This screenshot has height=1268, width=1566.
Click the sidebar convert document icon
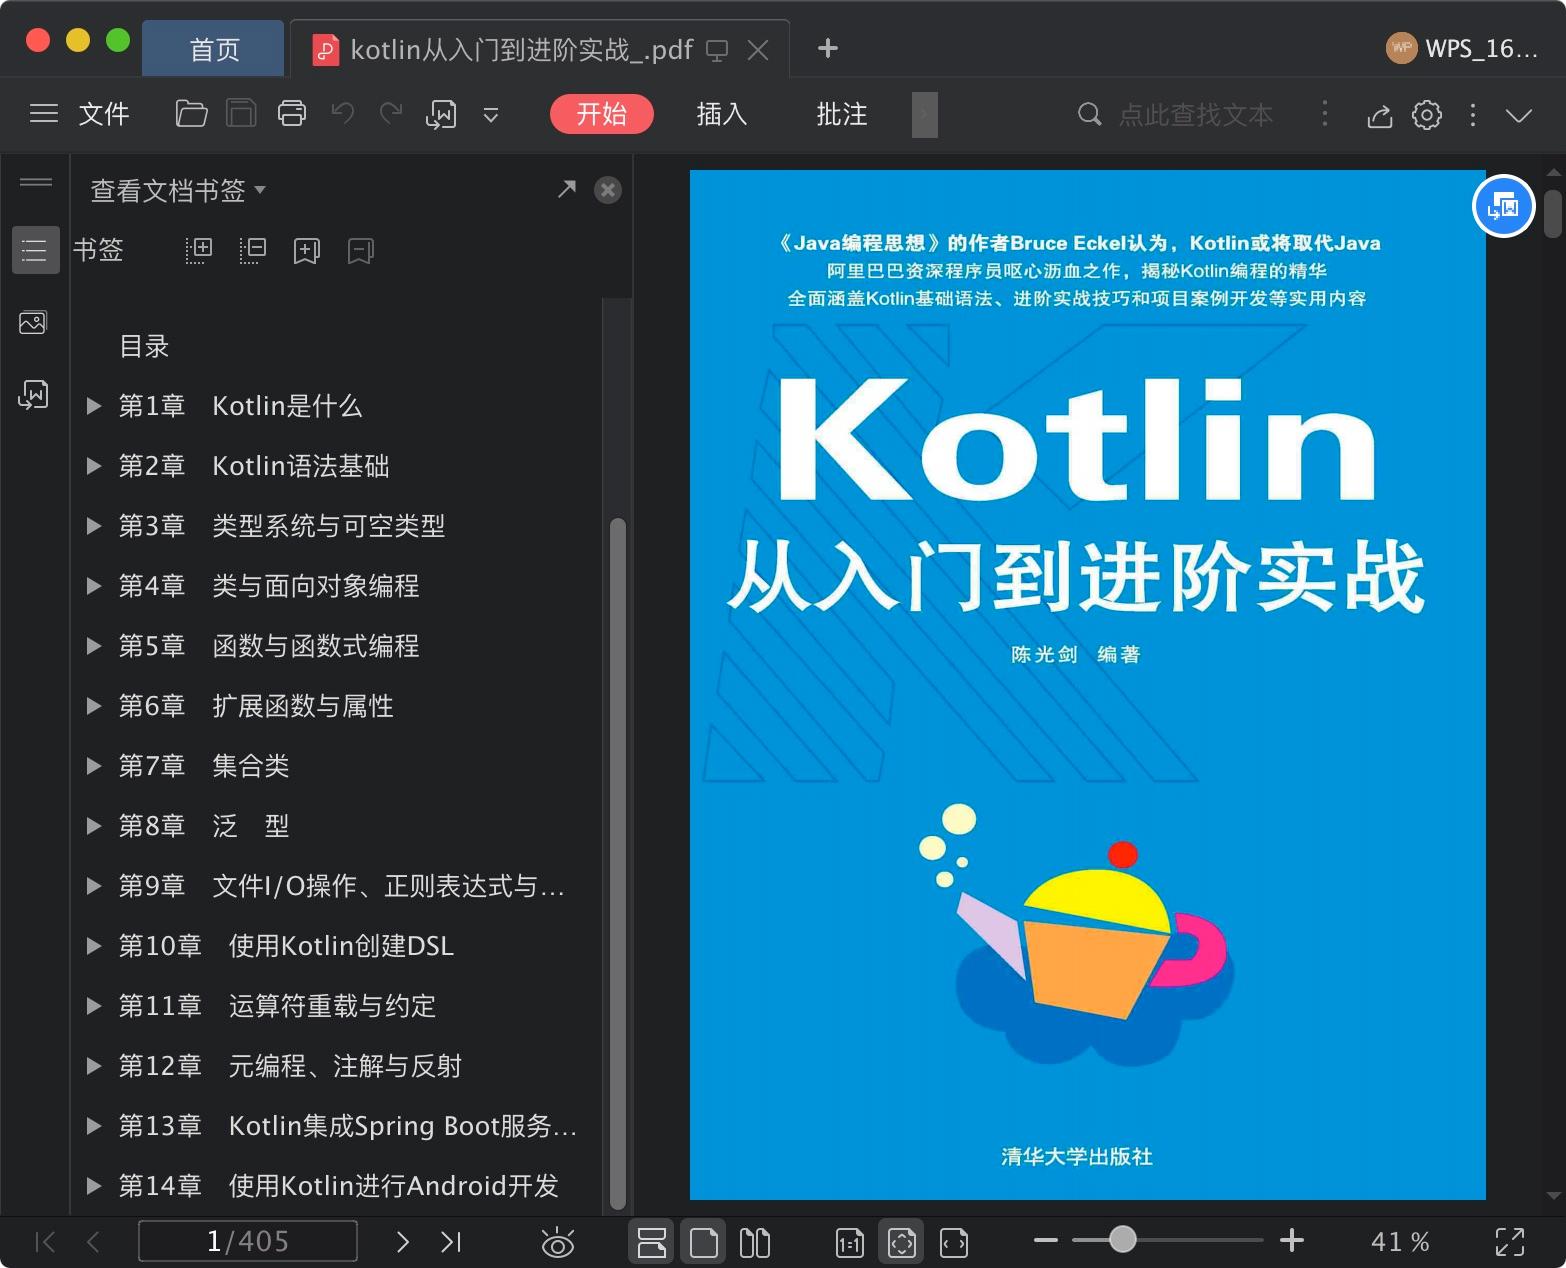pos(34,395)
